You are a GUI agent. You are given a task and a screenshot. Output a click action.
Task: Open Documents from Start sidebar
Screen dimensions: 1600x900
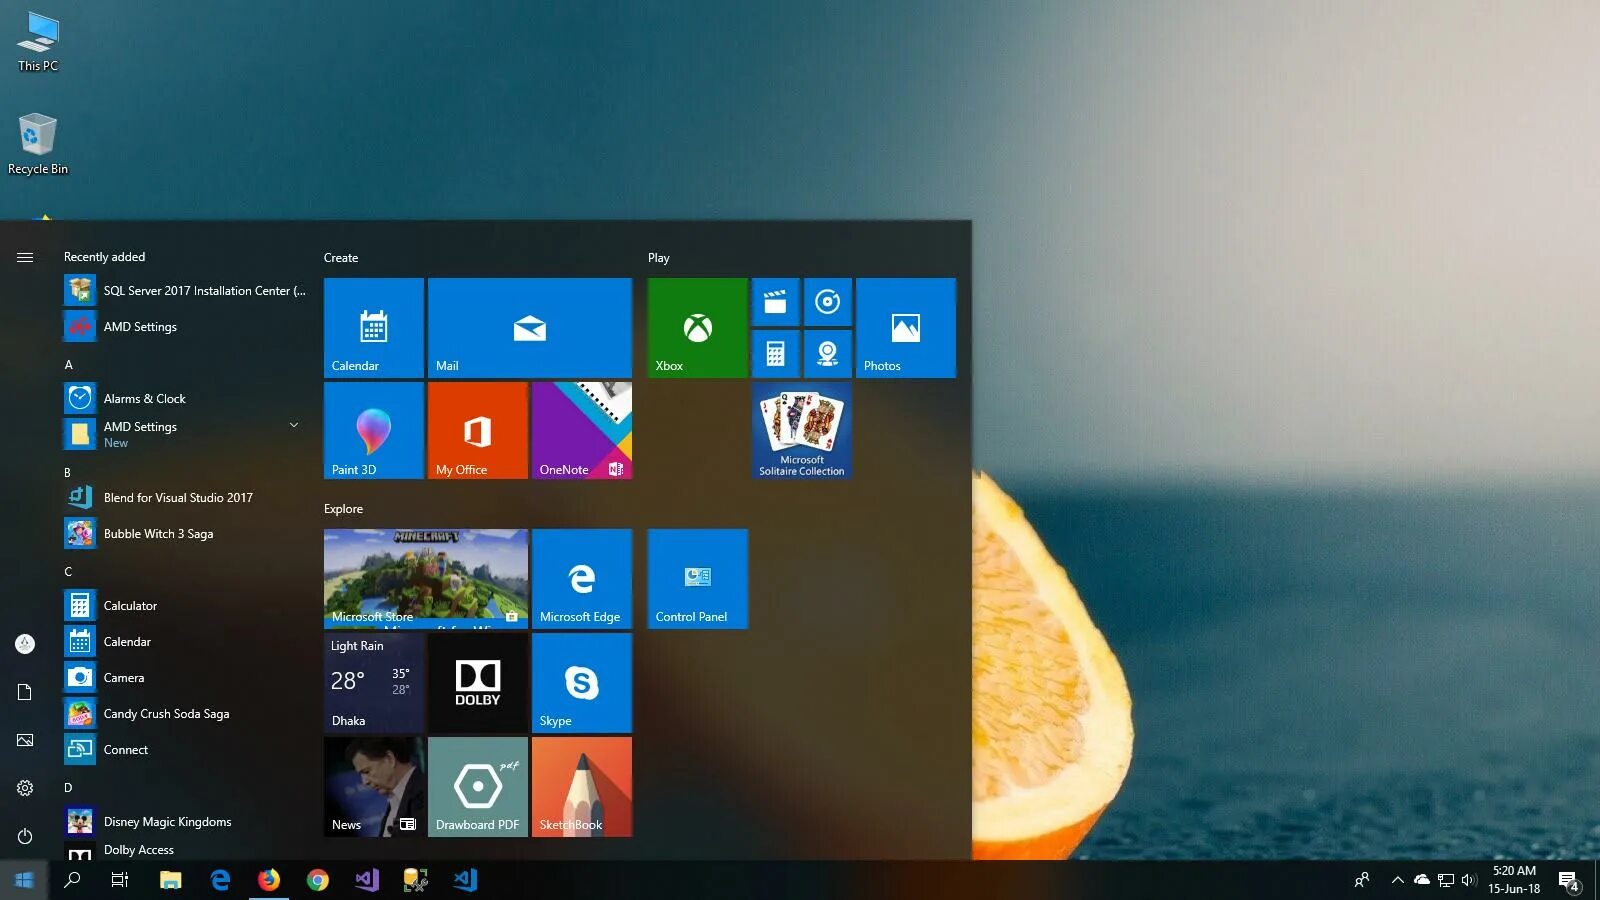point(25,692)
